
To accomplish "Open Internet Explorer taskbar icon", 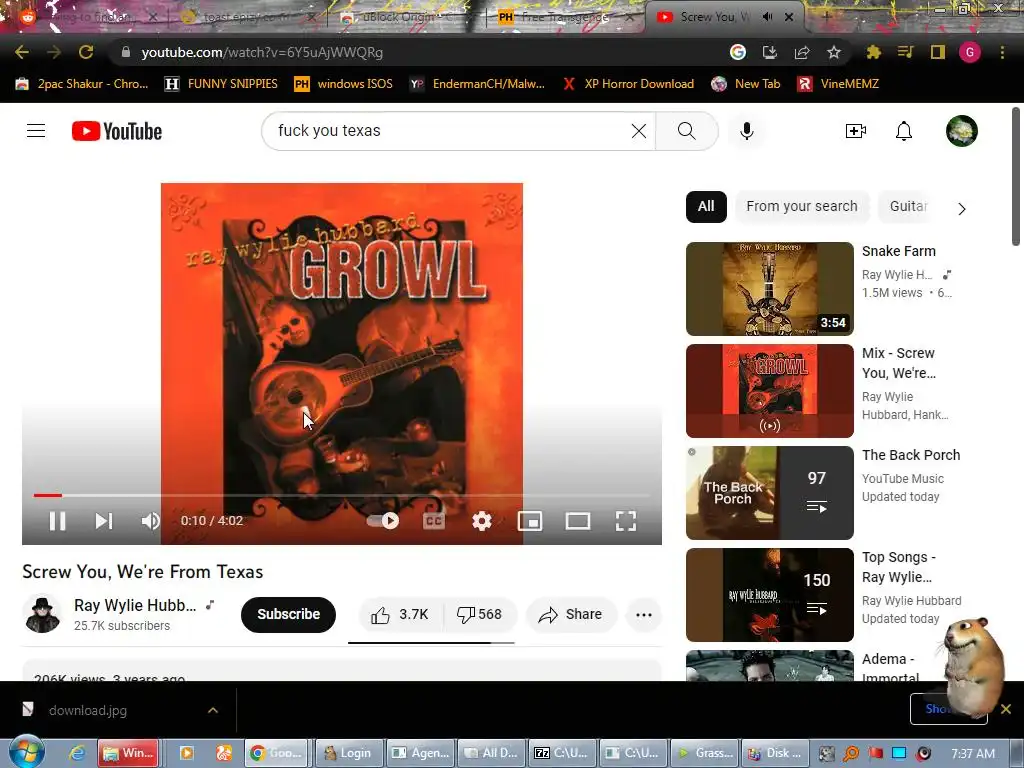I will [x=77, y=753].
